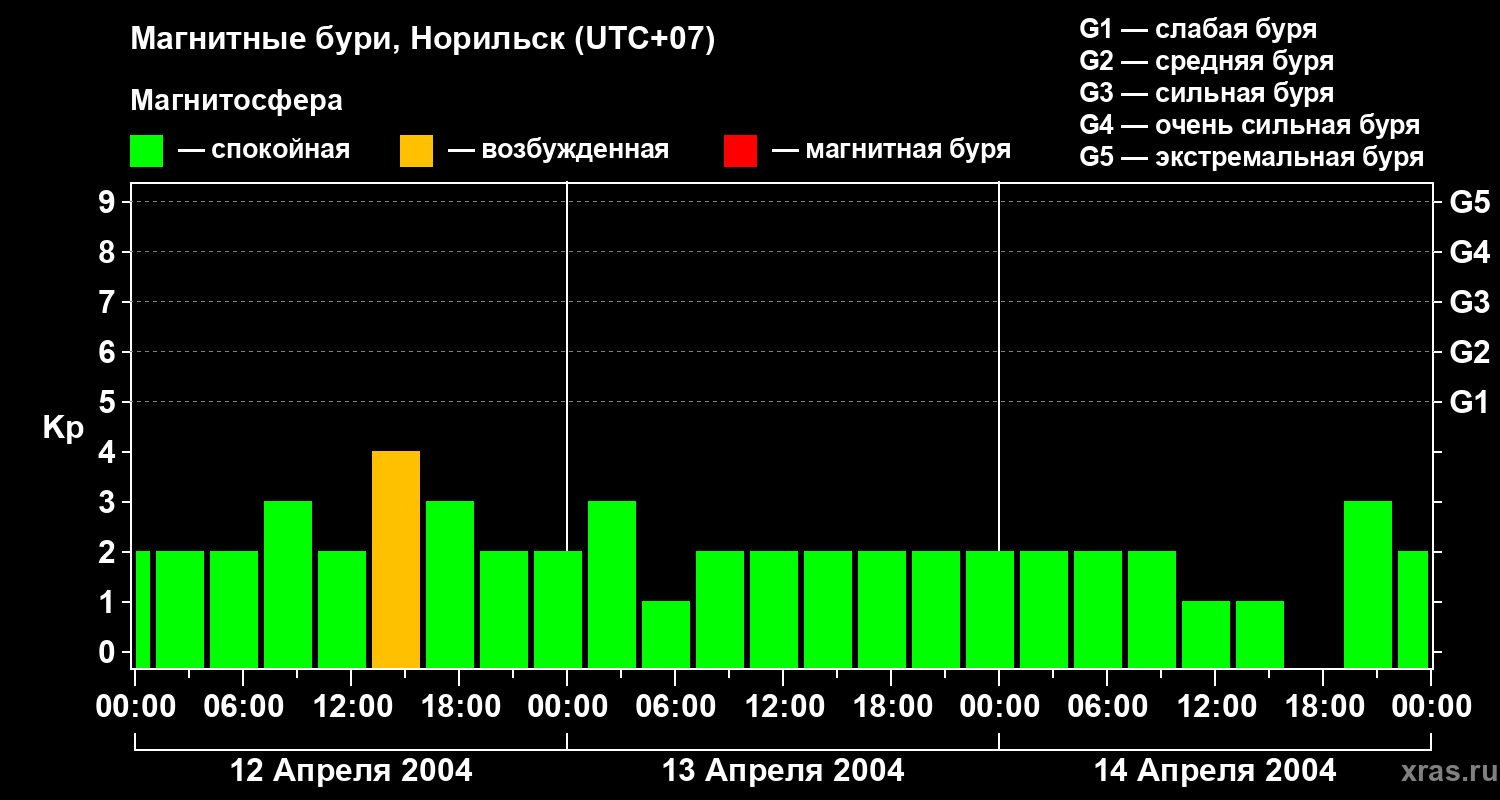Click the red 'магнитная буря' legend swatch
This screenshot has width=1500, height=800.
(x=740, y=151)
